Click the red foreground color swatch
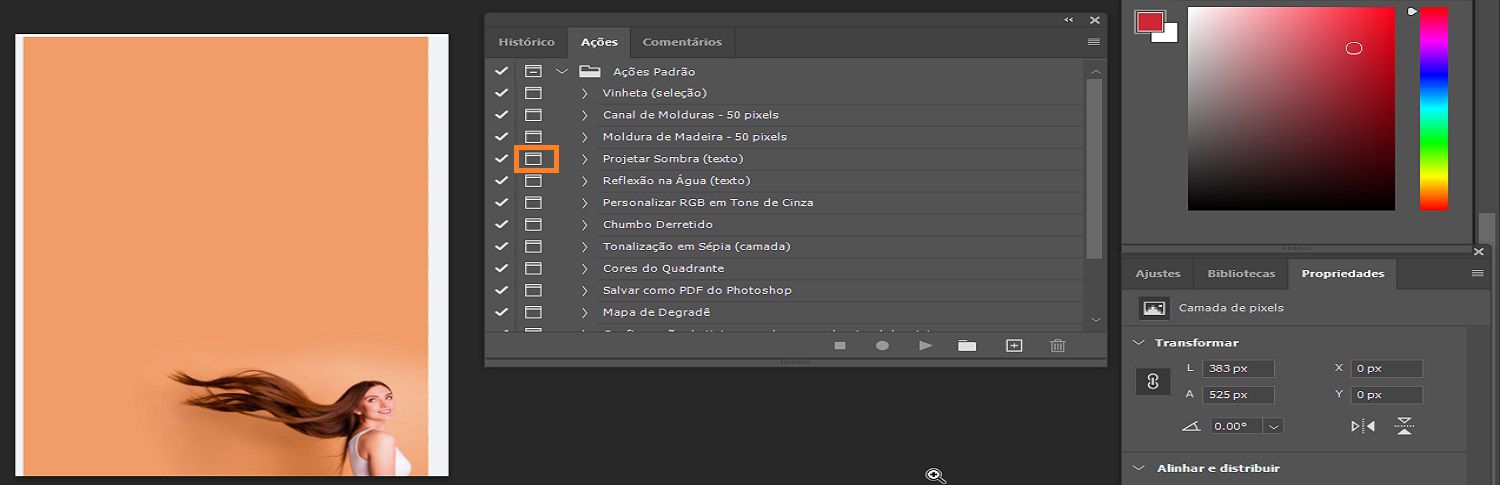 tap(1148, 20)
